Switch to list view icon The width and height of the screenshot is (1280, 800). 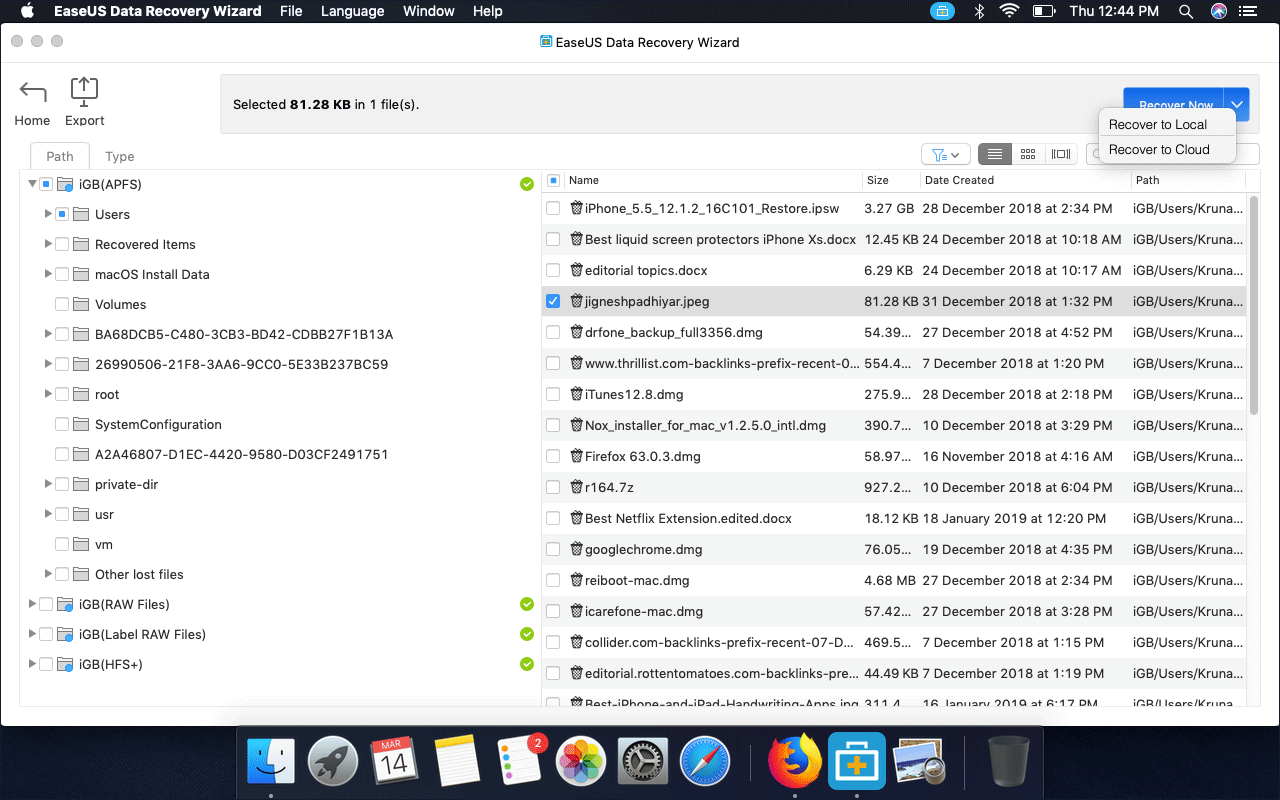(994, 153)
